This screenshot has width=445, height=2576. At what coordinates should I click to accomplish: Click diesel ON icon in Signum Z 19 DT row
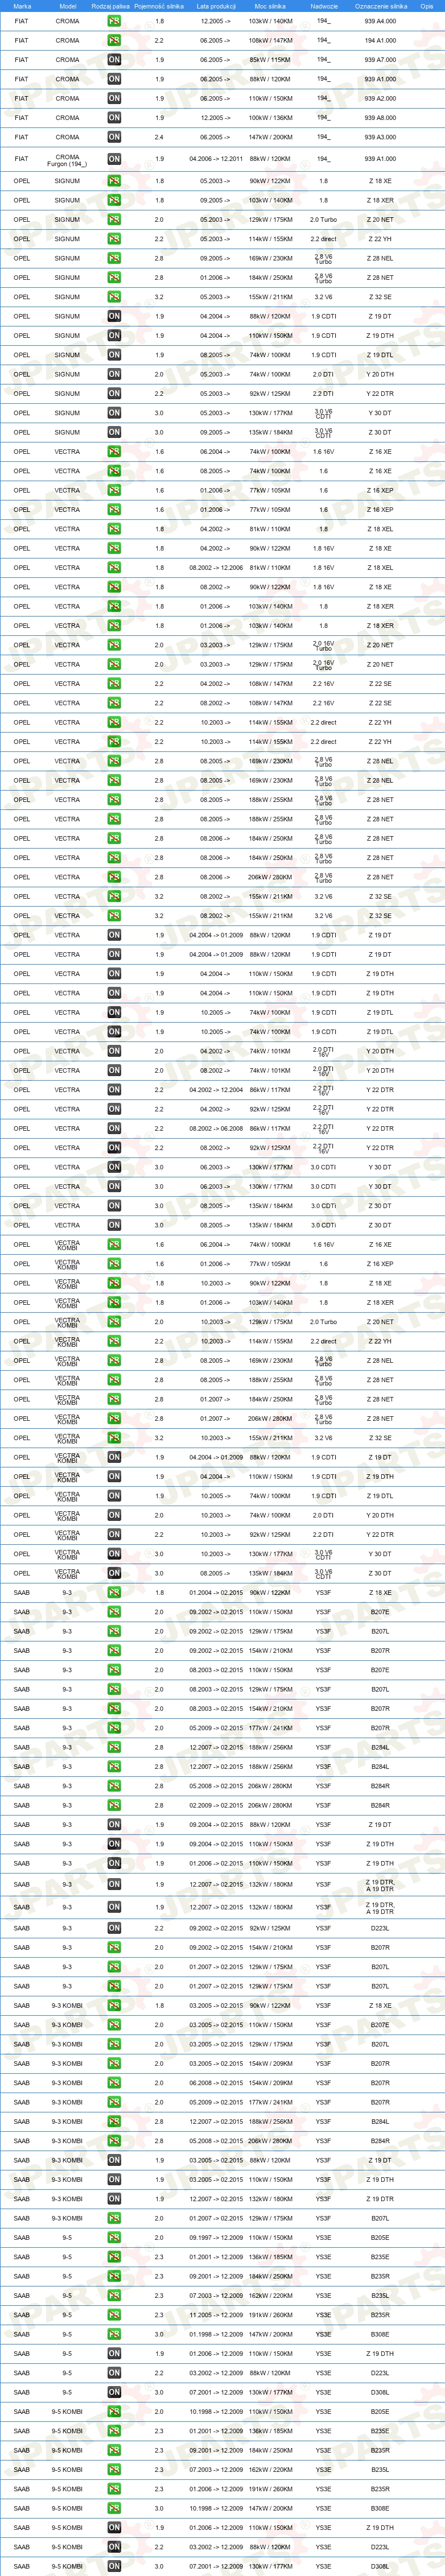(114, 316)
